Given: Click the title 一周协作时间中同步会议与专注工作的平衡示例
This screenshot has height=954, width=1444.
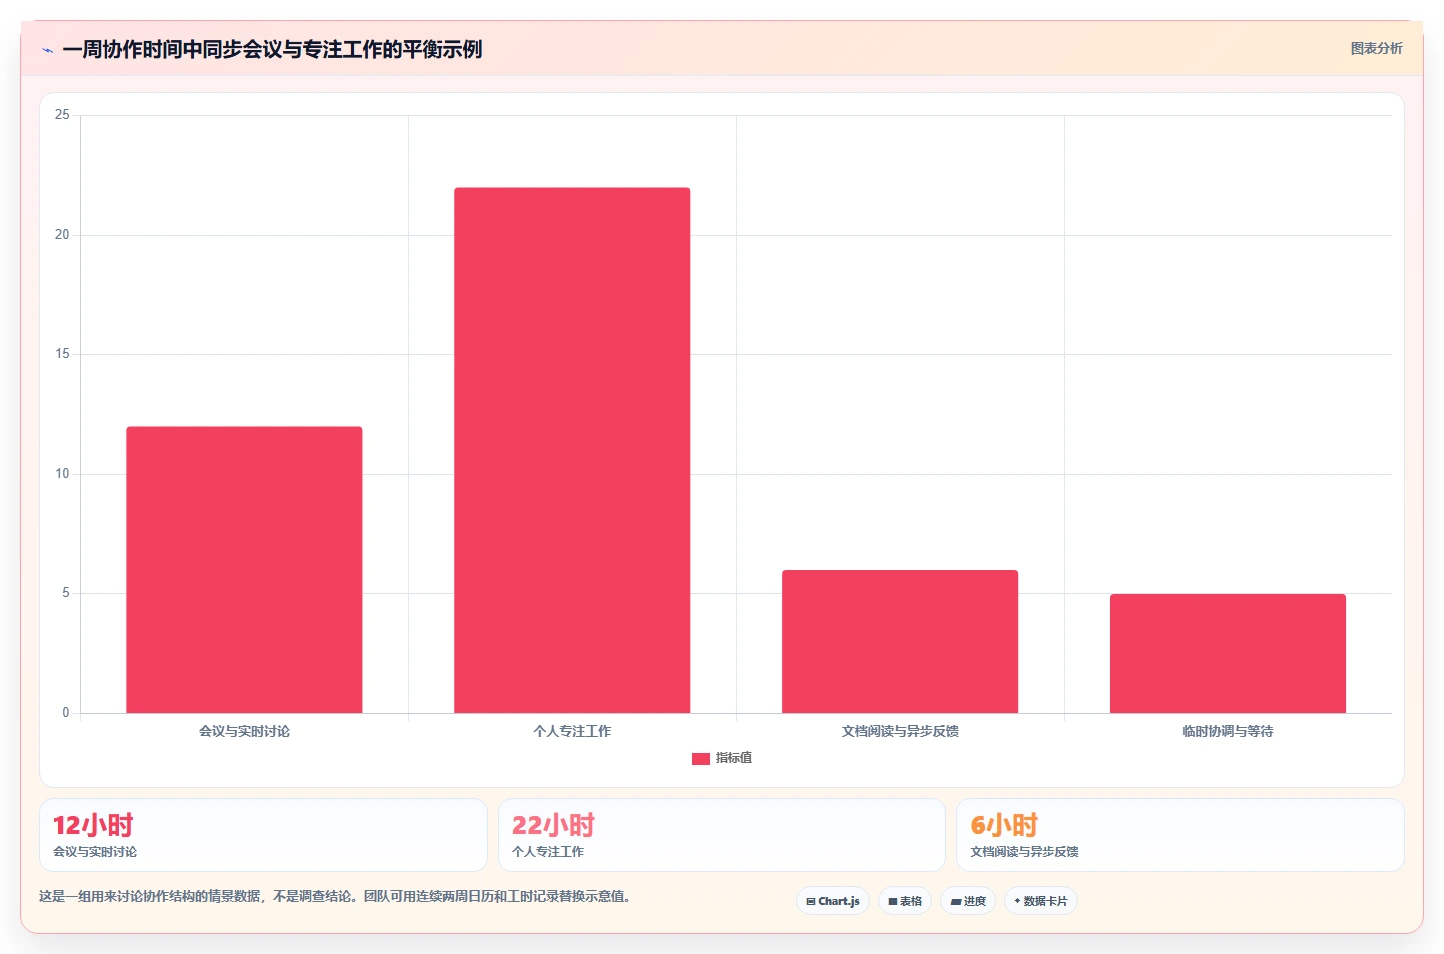Looking at the screenshot, I should (x=272, y=49).
